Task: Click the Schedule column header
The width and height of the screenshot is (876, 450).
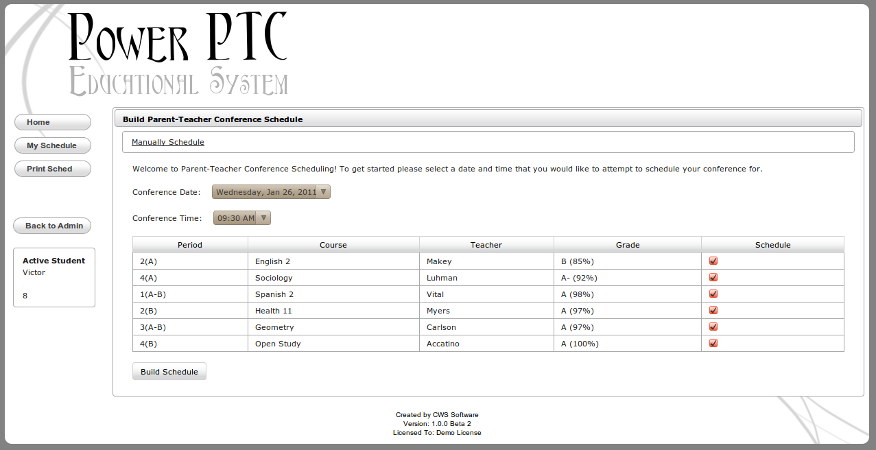Action: pos(773,245)
